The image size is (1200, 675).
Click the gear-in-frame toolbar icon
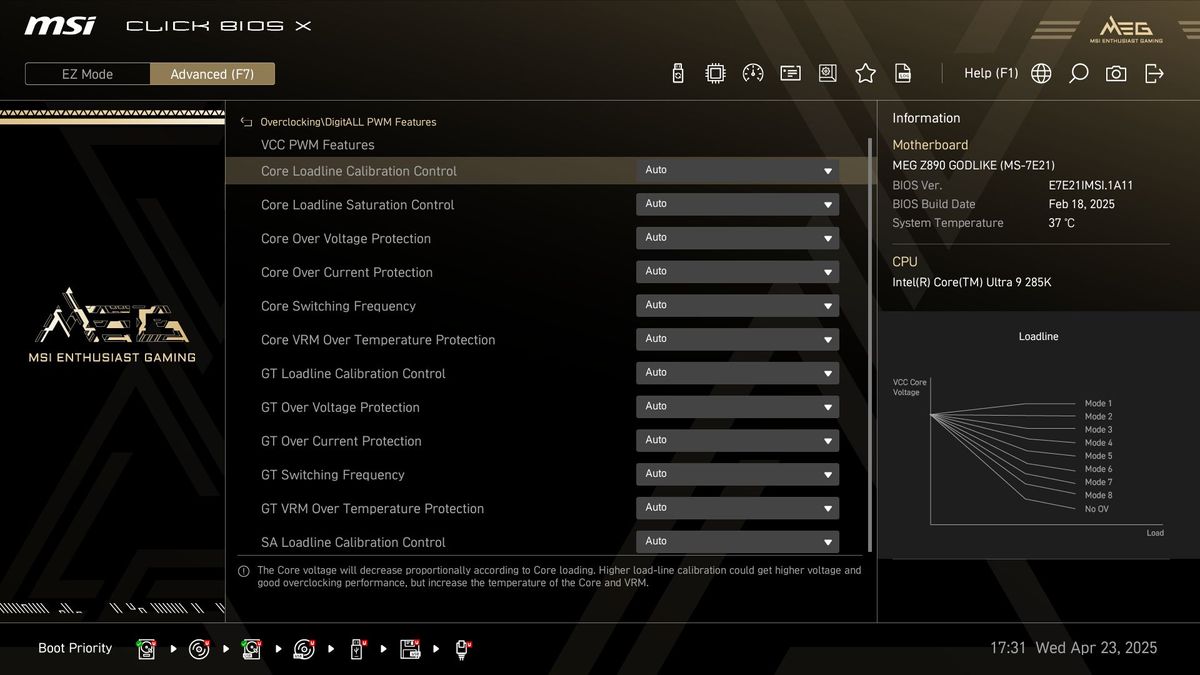pos(827,73)
